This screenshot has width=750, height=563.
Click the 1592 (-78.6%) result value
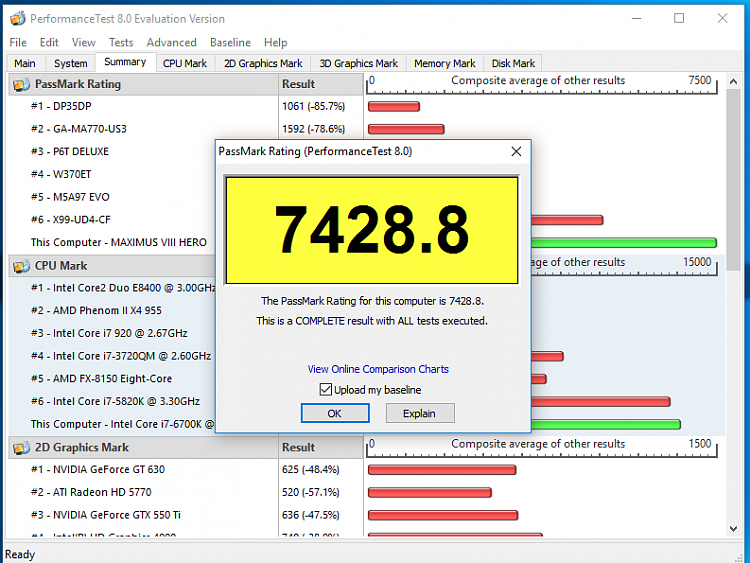(x=313, y=129)
